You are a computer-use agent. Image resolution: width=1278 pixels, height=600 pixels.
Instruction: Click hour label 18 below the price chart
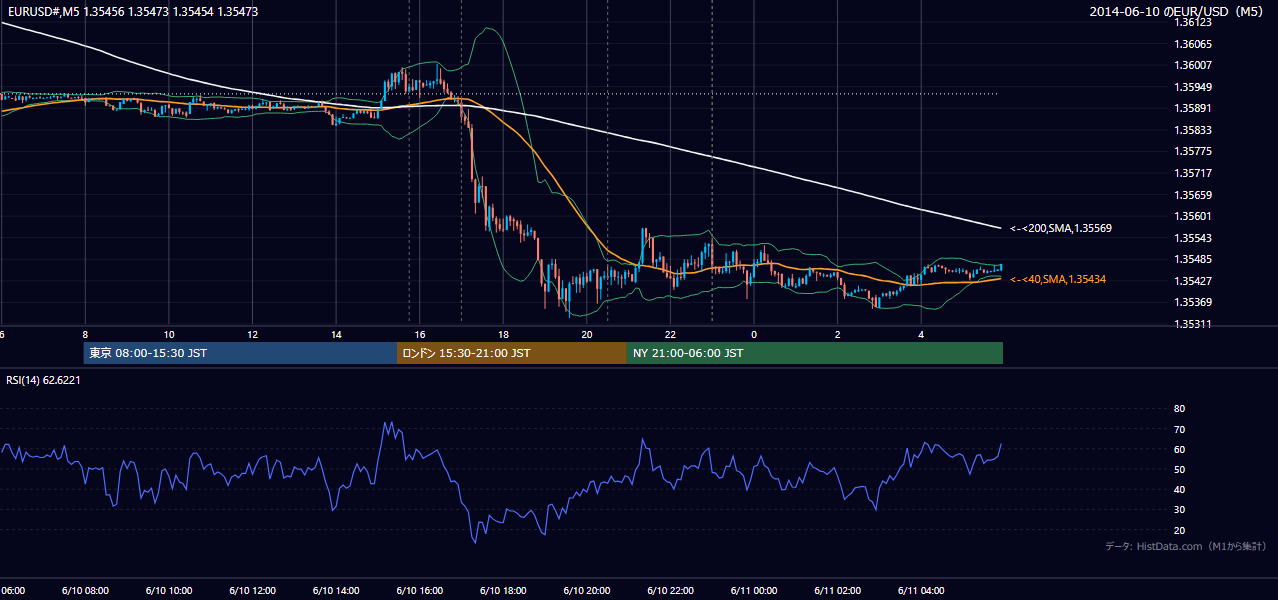(503, 334)
